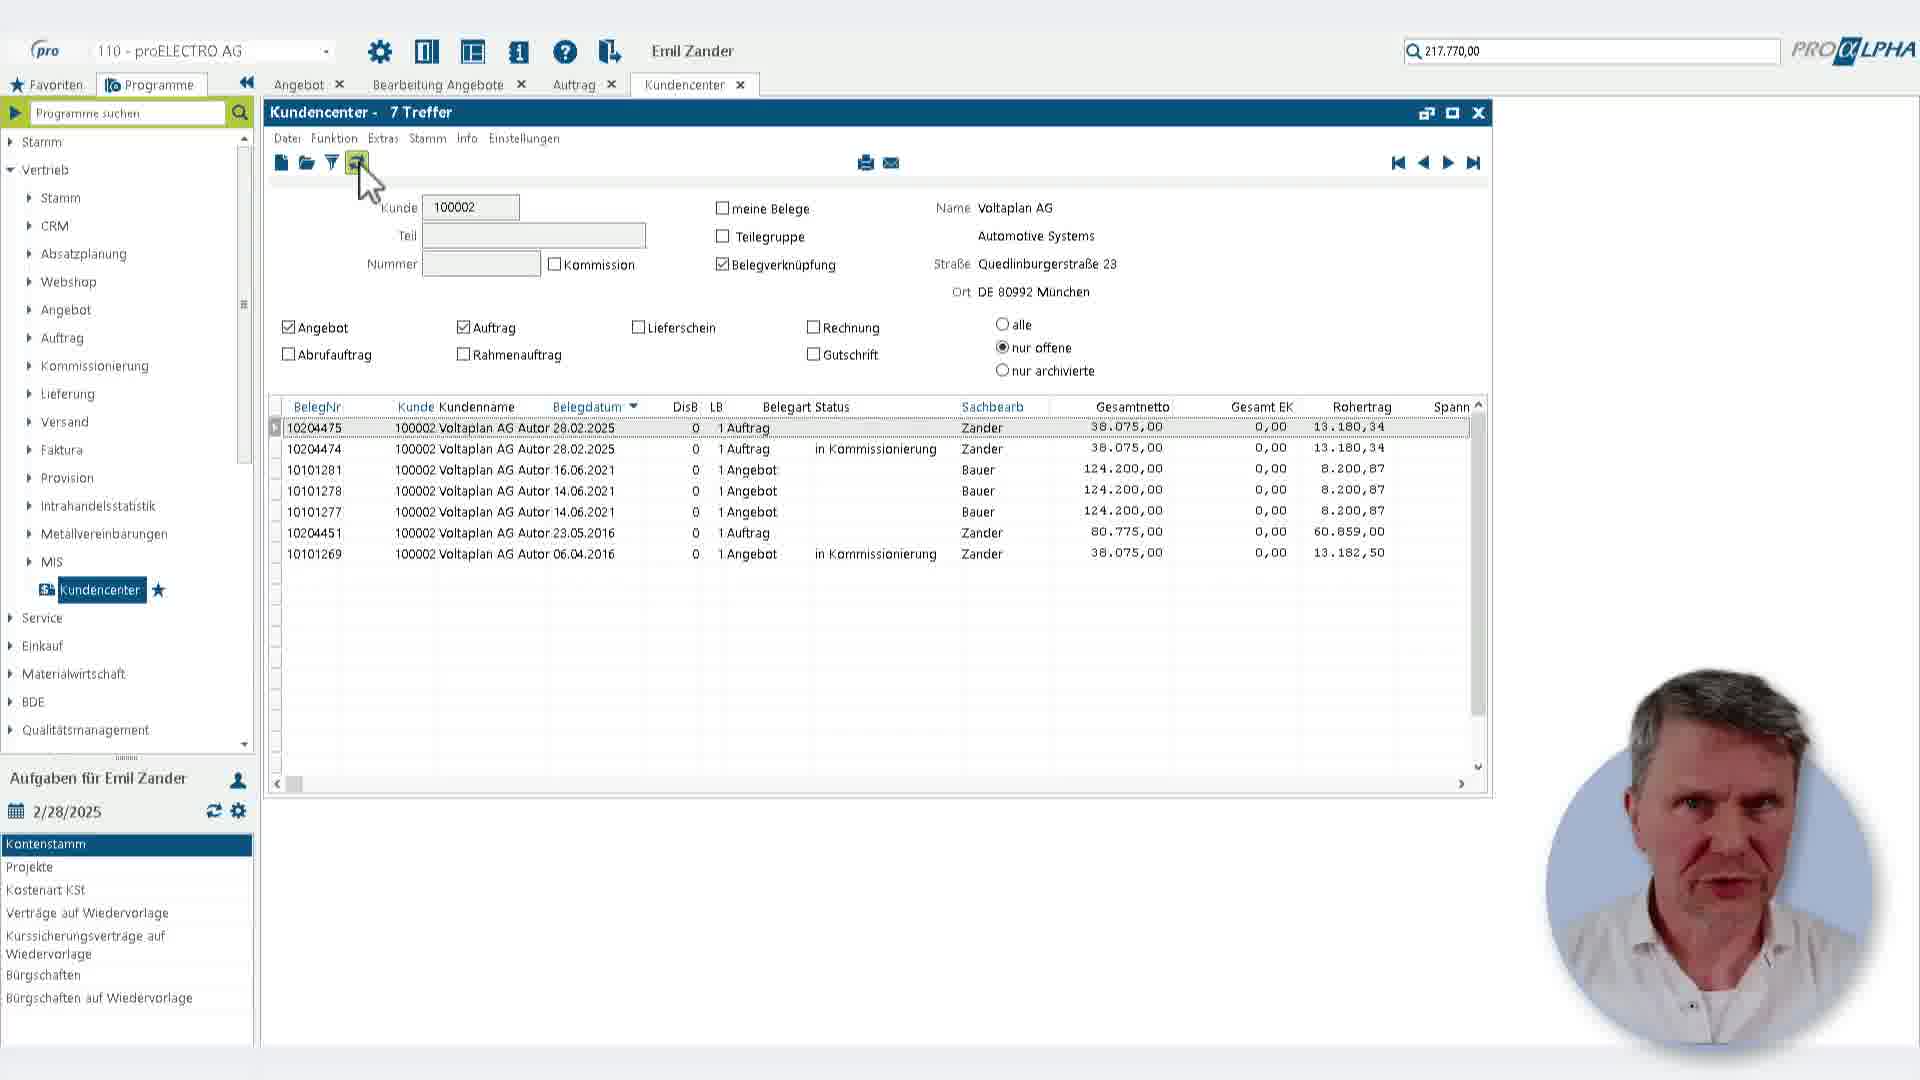Click the printer icon
The width and height of the screenshot is (1920, 1080).
[x=866, y=163]
